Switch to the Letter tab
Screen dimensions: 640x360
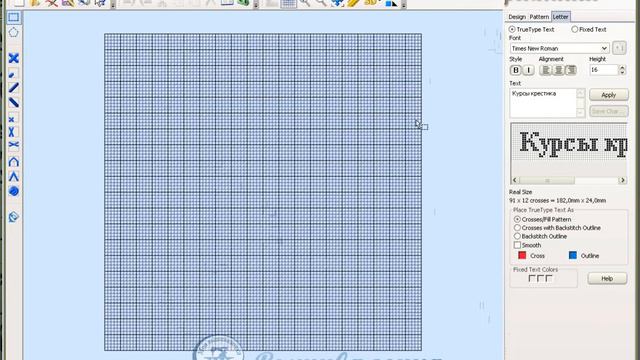click(560, 17)
